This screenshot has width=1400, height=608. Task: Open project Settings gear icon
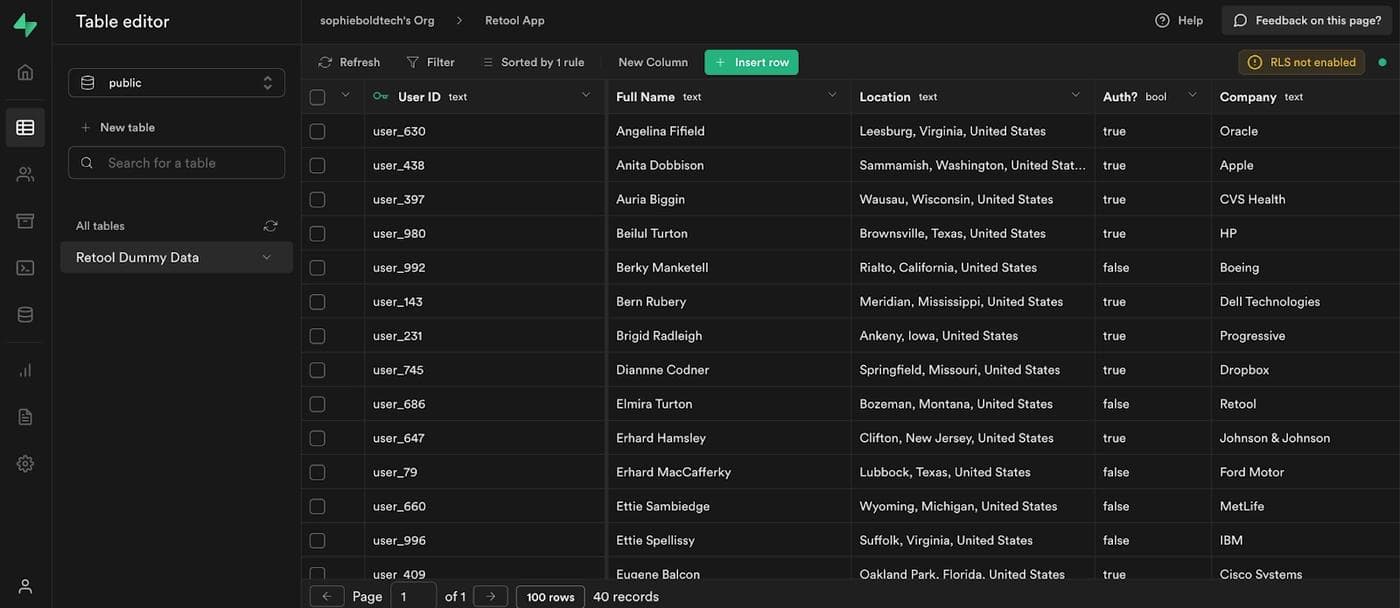coord(25,464)
